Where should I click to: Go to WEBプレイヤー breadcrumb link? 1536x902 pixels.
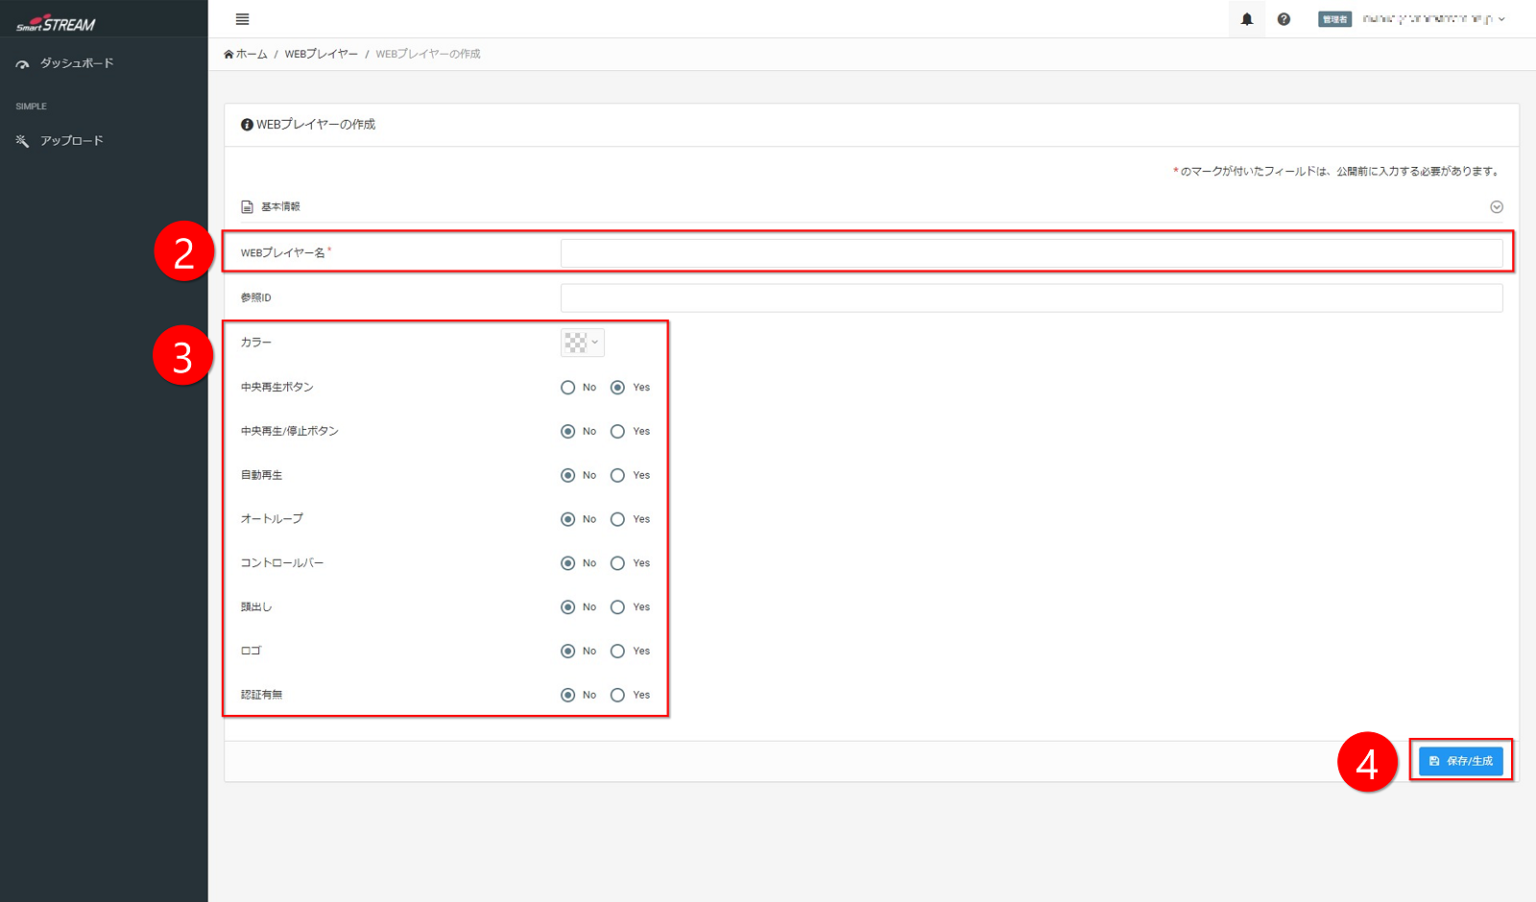(320, 54)
